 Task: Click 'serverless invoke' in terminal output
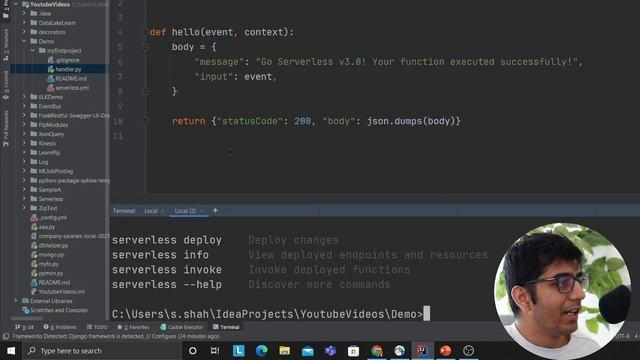pos(167,270)
